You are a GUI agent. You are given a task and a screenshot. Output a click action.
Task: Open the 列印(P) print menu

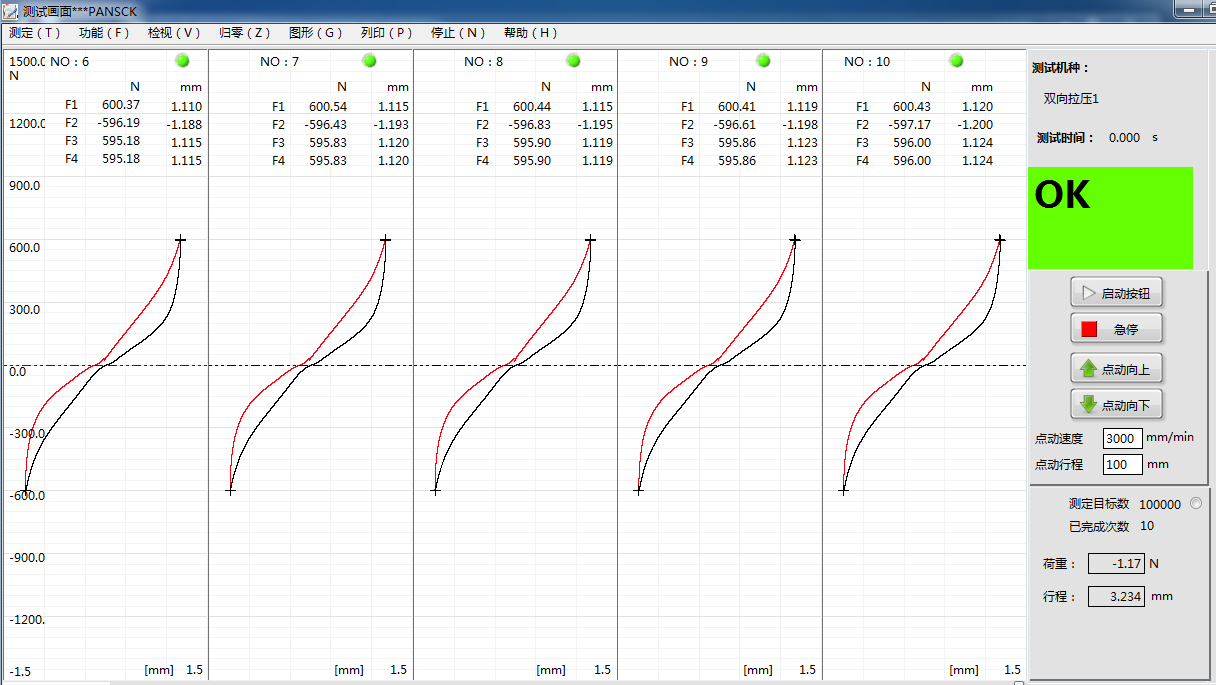[387, 33]
